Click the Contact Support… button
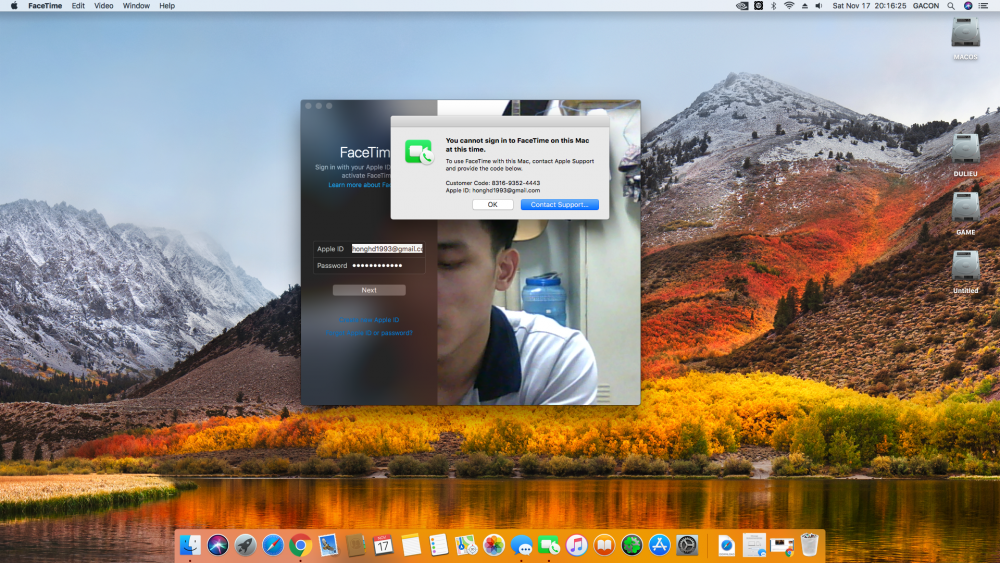1000x563 pixels. point(559,205)
